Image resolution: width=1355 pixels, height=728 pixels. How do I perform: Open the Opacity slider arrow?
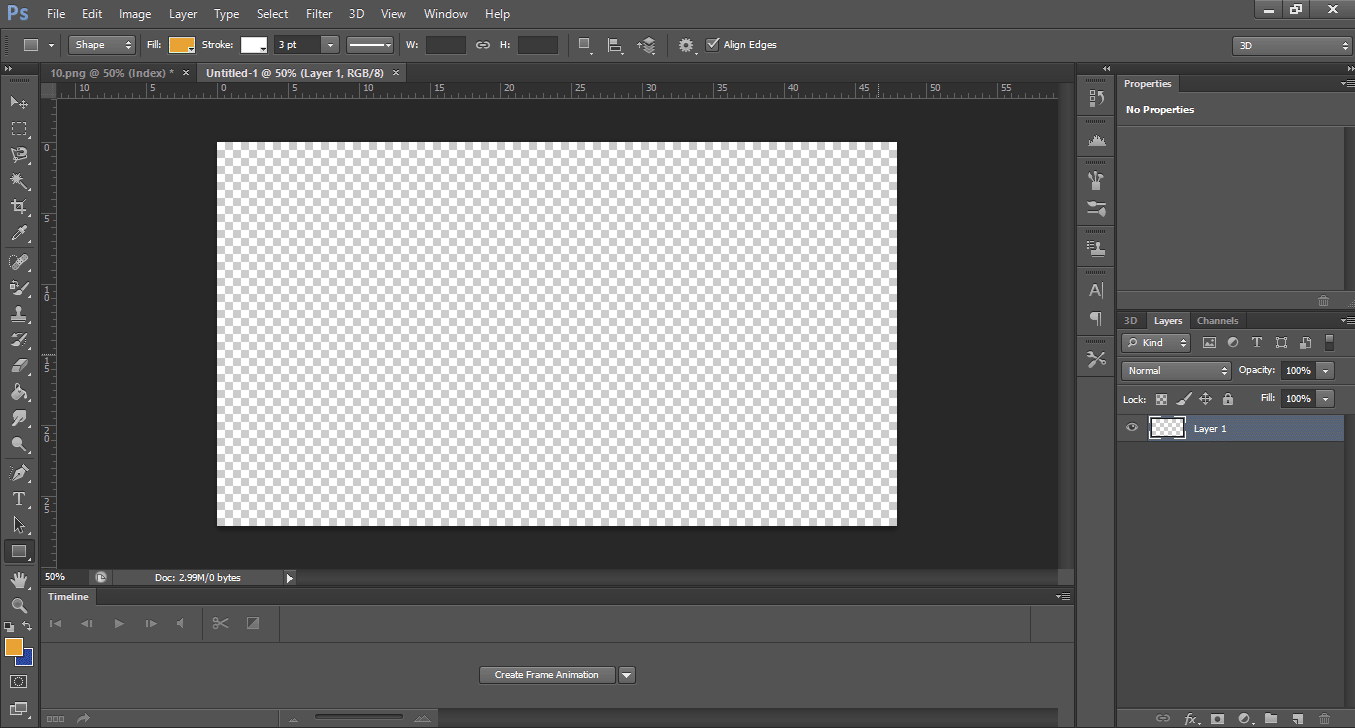1326,370
